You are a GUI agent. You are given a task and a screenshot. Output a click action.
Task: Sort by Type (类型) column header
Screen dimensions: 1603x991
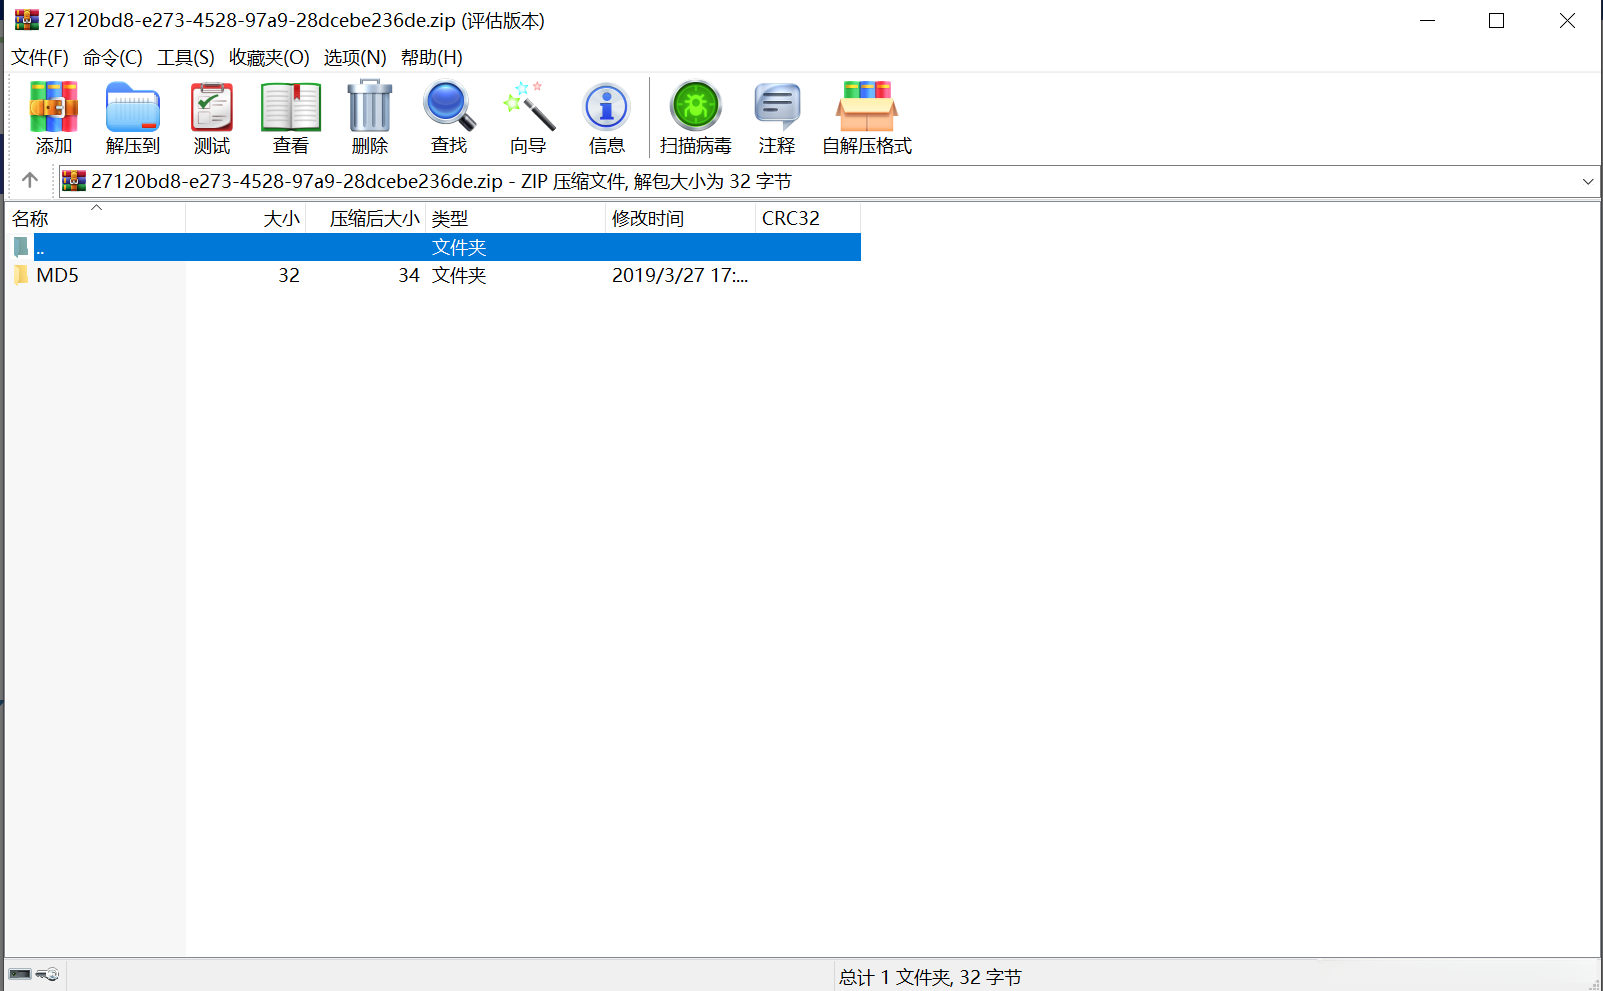516,218
